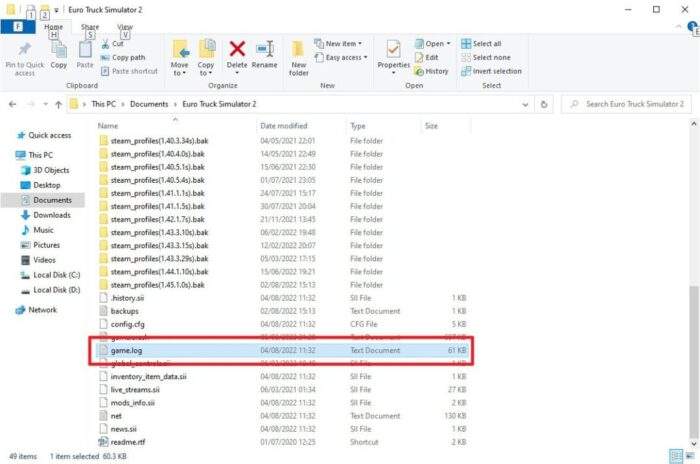Click the Search Euro Truck Simulator 2 box
The width and height of the screenshot is (700, 464).
point(627,104)
